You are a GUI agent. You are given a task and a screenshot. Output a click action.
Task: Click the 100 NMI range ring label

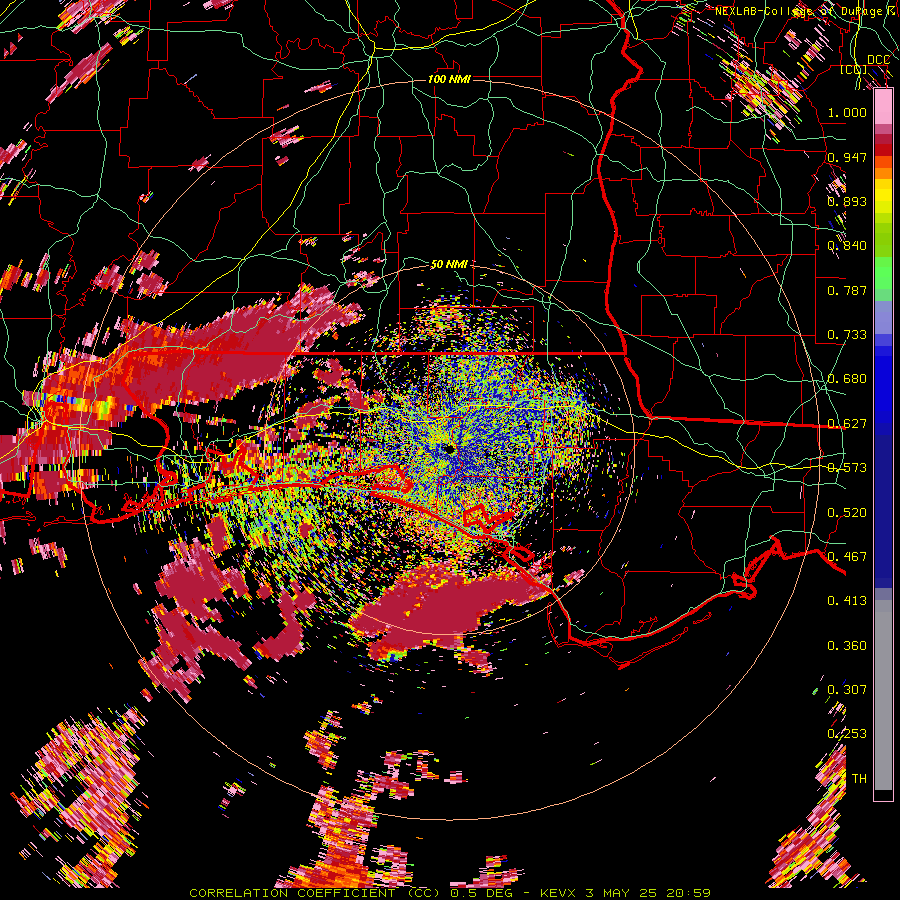[449, 79]
